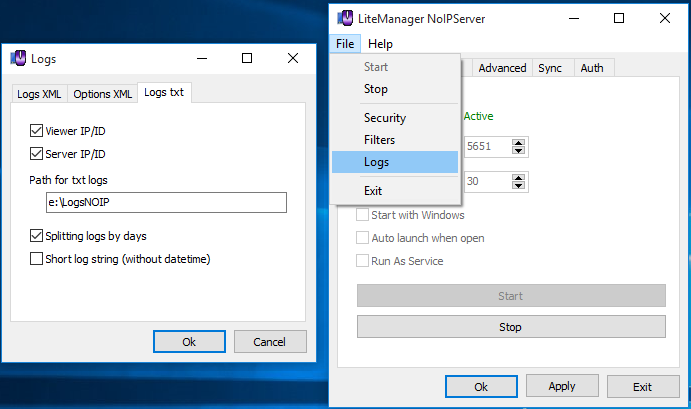Enable Start with Windows checkbox
691x409 pixels.
(362, 215)
